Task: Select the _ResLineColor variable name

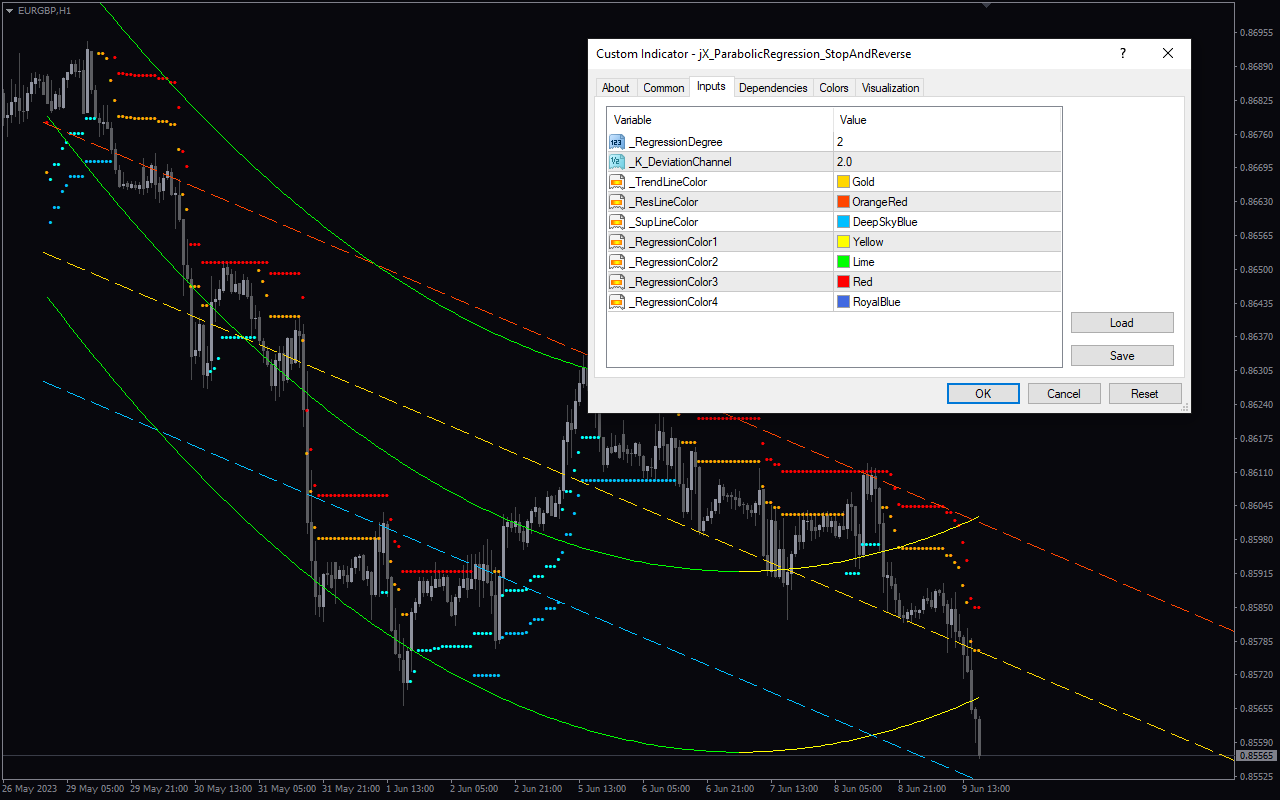Action: pos(663,202)
